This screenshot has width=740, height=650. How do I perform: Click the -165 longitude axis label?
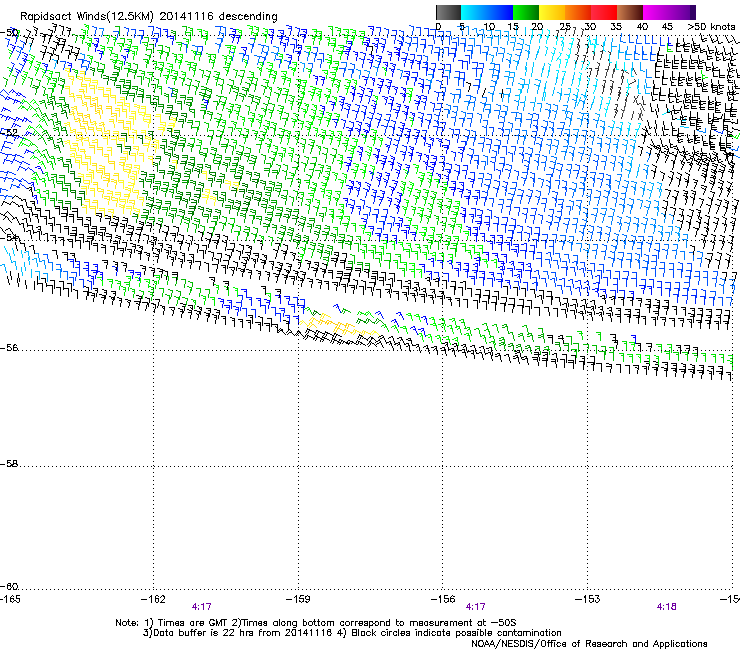(10, 599)
